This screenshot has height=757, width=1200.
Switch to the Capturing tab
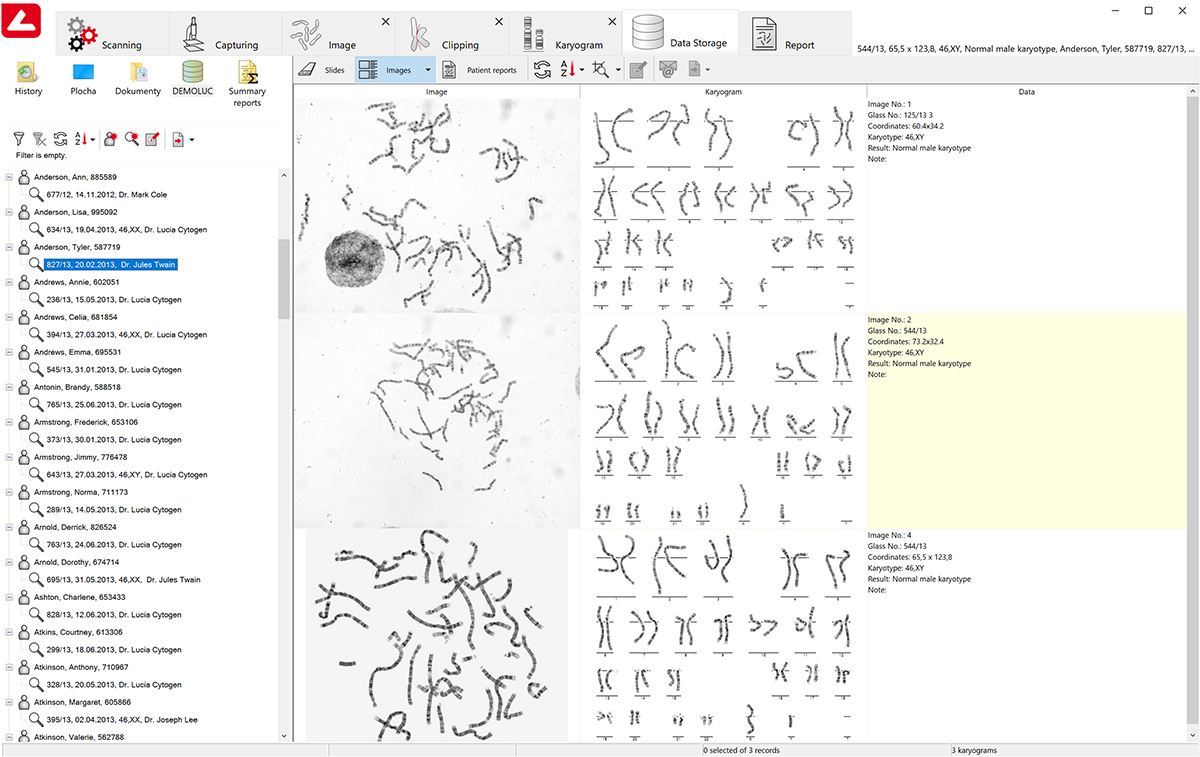pyautogui.click(x=224, y=34)
